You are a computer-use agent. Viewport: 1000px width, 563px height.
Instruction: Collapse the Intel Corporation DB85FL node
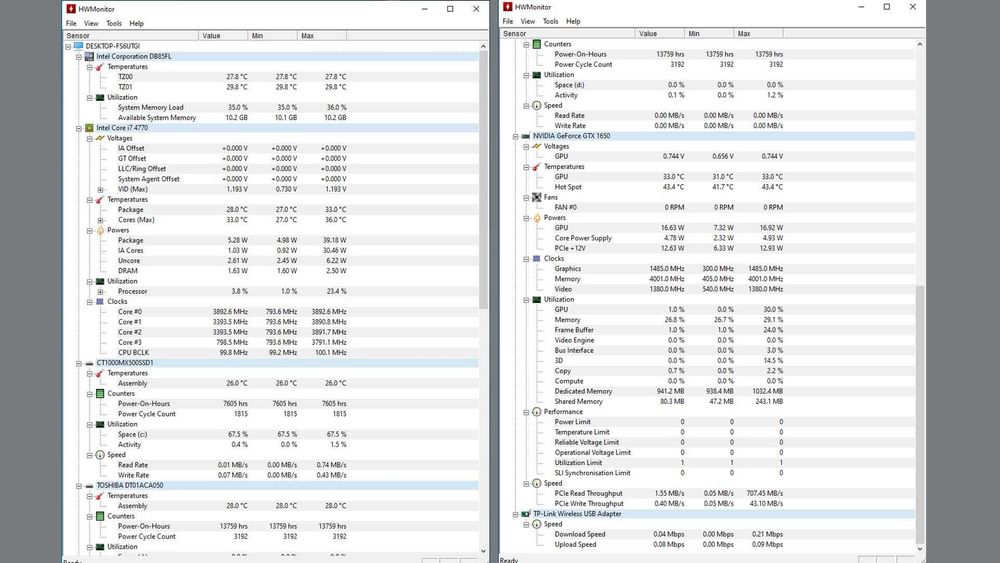[x=79, y=57]
